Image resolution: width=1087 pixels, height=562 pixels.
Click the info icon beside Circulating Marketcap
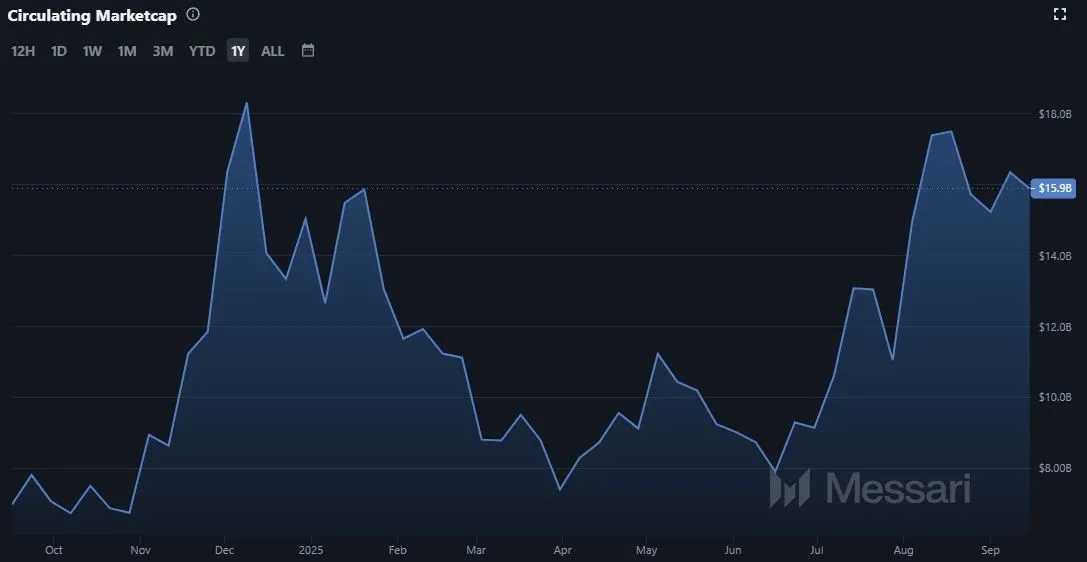coord(193,15)
